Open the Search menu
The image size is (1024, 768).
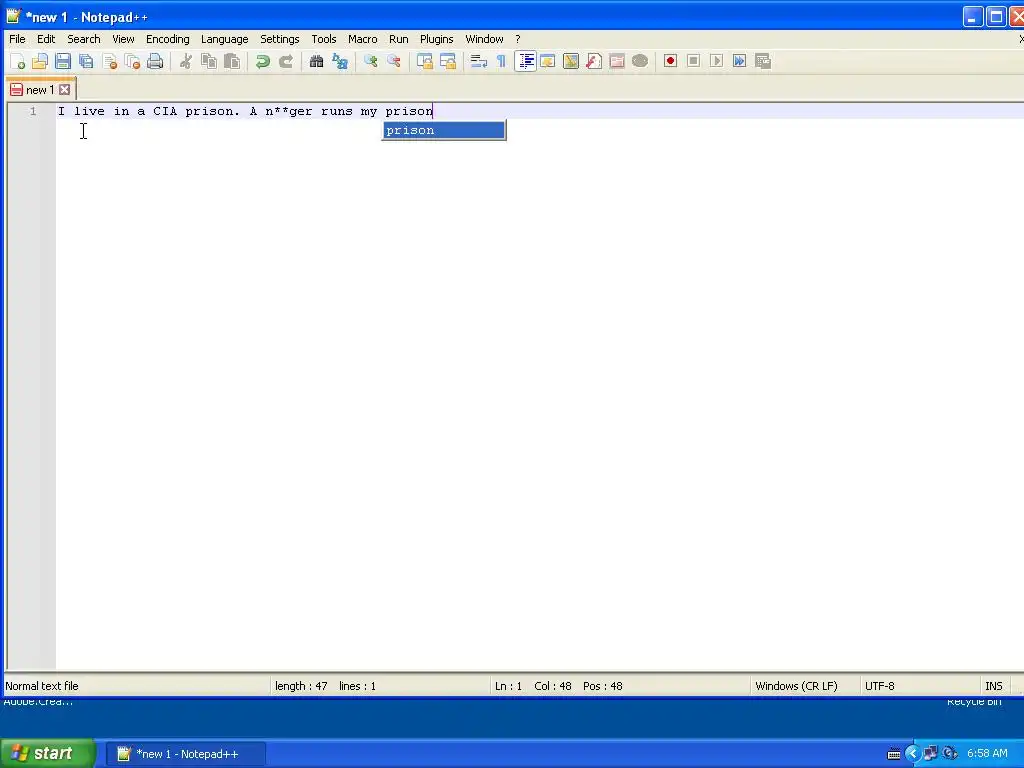(84, 39)
